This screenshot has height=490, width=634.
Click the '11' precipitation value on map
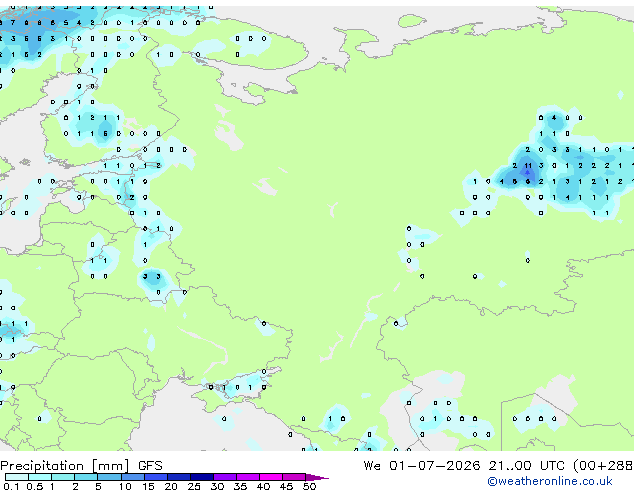pyautogui.click(x=528, y=166)
